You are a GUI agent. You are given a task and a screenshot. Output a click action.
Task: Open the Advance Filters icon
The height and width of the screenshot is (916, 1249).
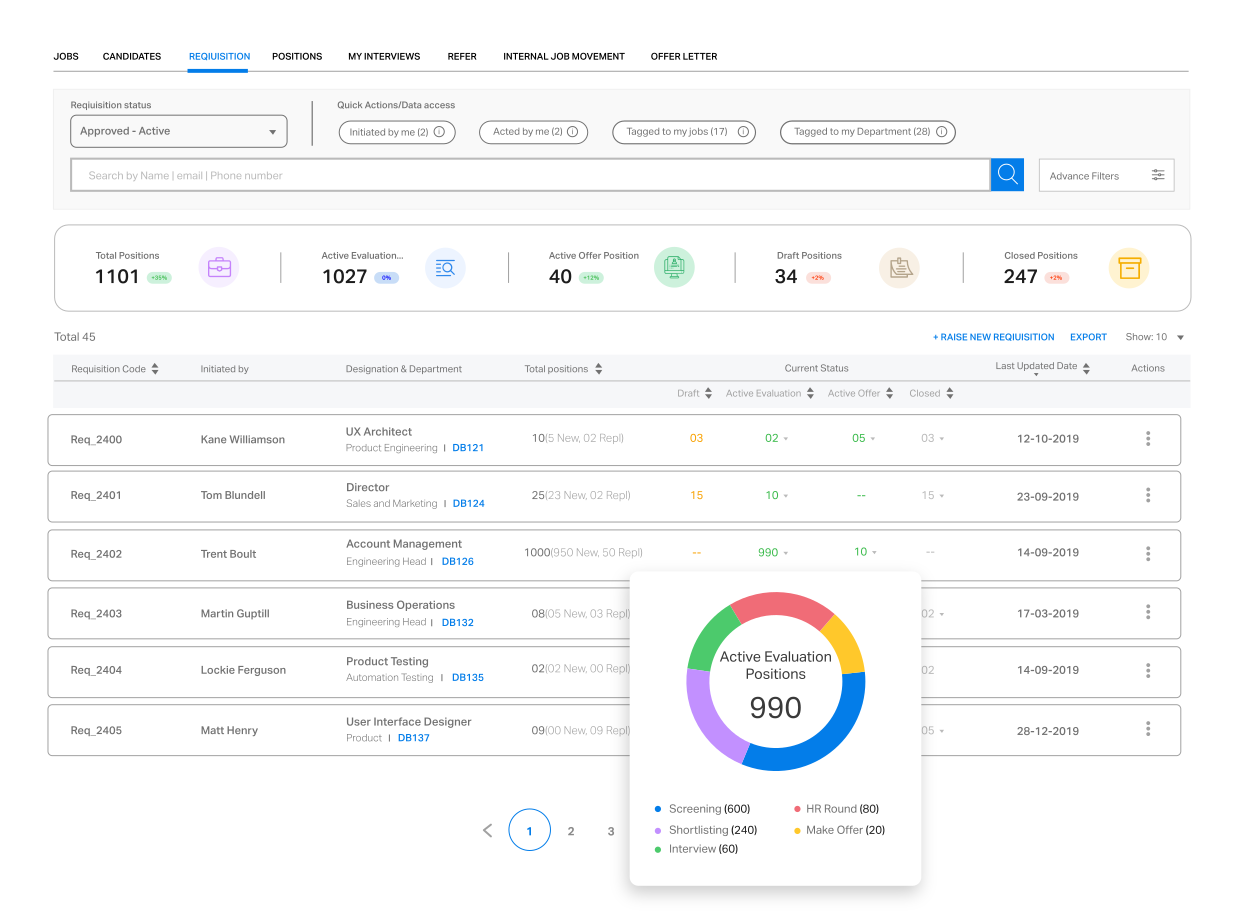coord(1158,174)
